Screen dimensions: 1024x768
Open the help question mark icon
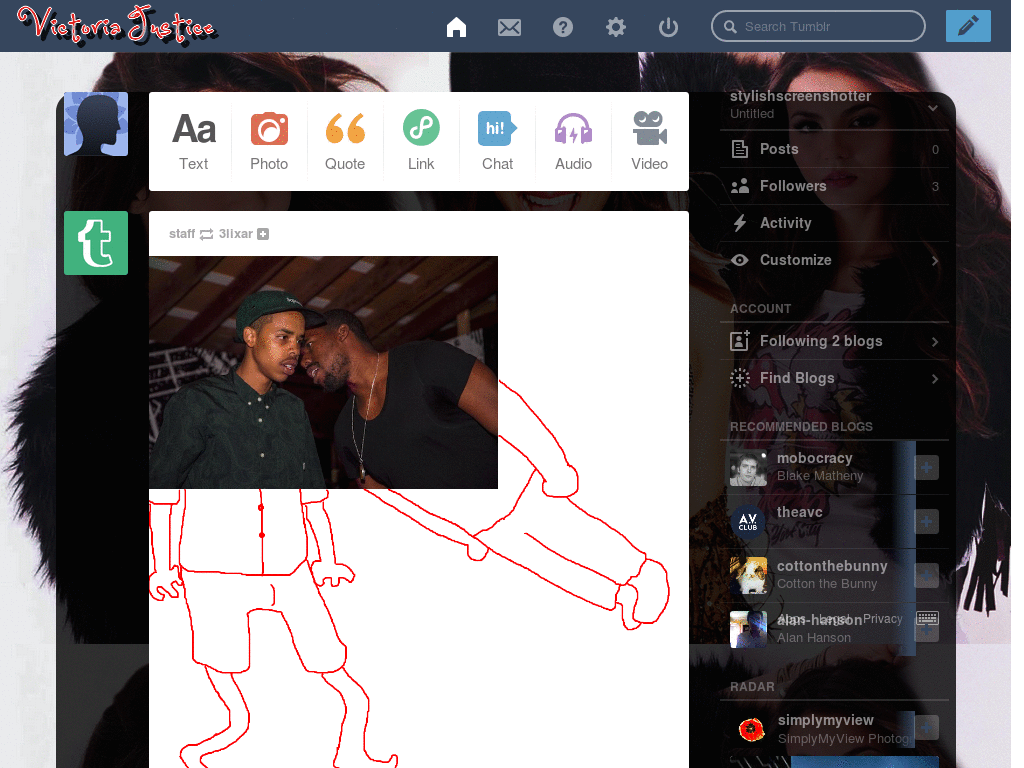[x=562, y=27]
